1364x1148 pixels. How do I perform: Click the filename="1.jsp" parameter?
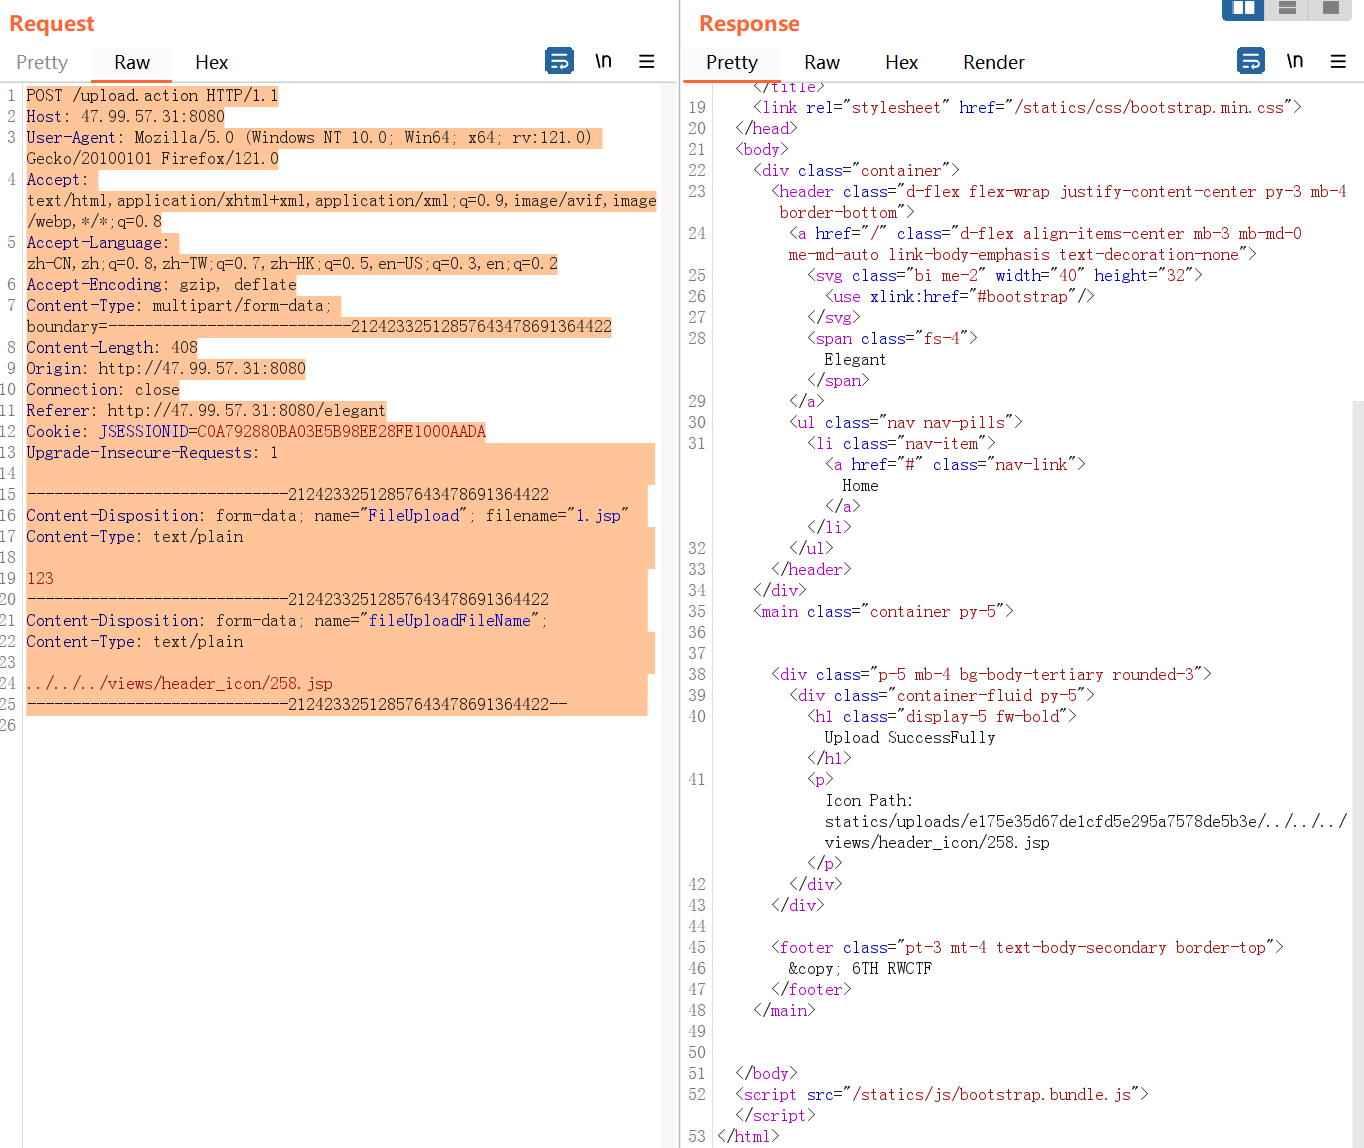coord(557,516)
